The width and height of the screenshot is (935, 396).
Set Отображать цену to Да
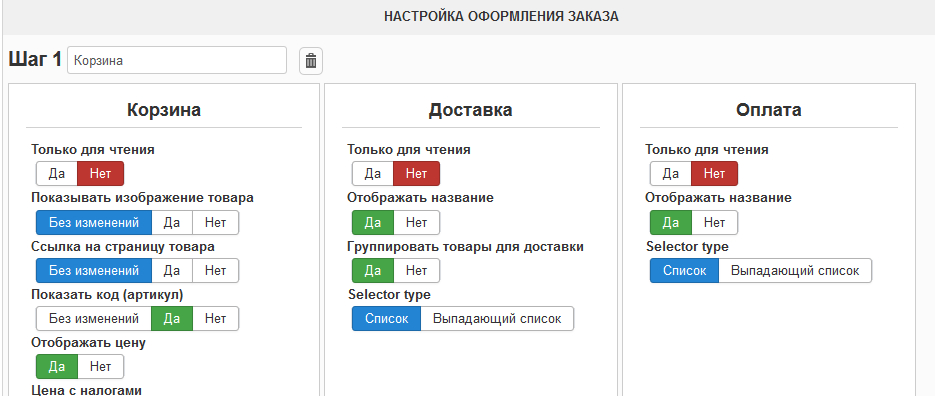pyautogui.click(x=57, y=366)
